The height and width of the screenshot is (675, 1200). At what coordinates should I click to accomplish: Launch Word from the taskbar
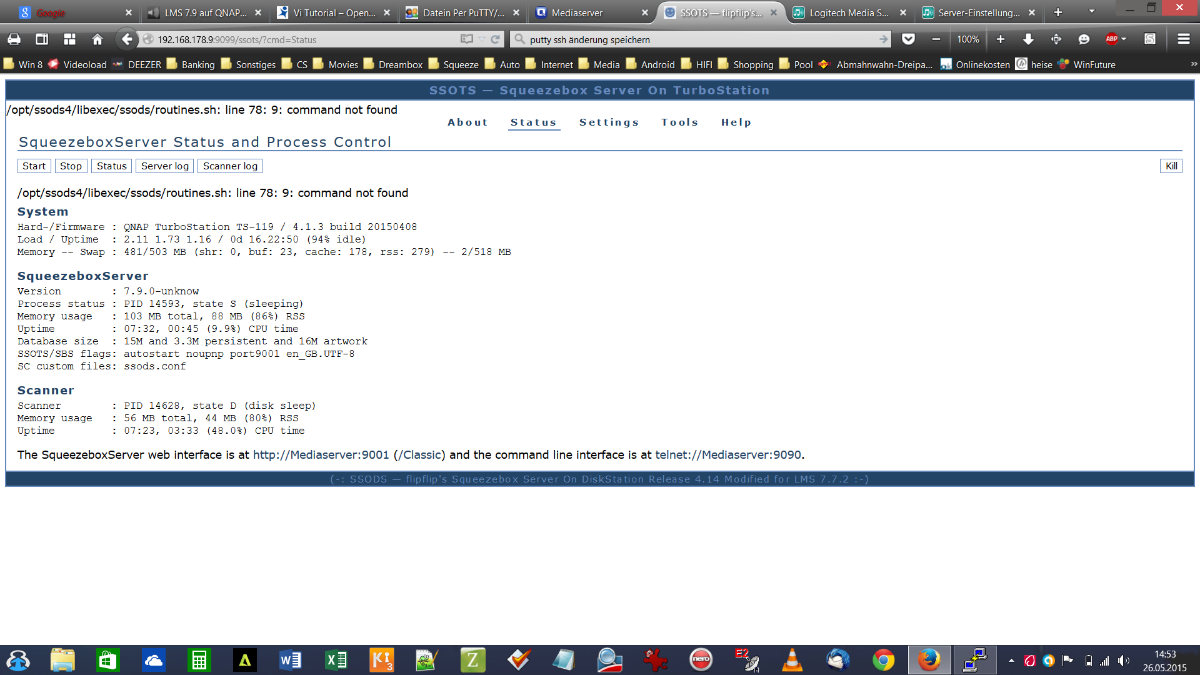click(x=291, y=659)
